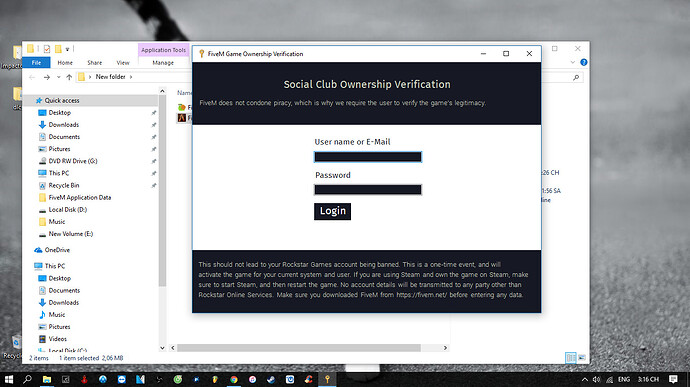Click the volume speaker icon in tray
Screen dimensions: 690x387
tap(596, 379)
